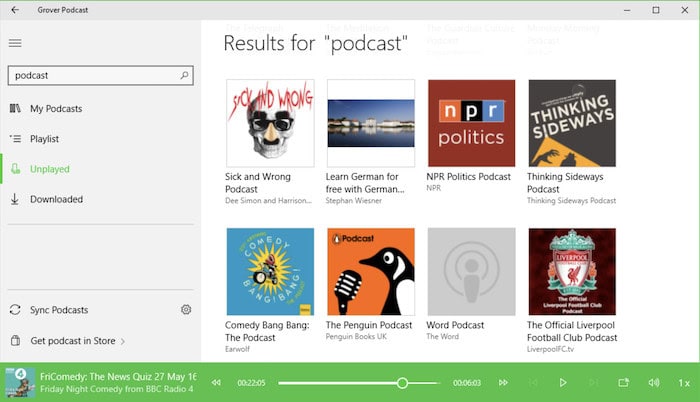
Task: Open My Podcasts section
Action: [x=100, y=109]
